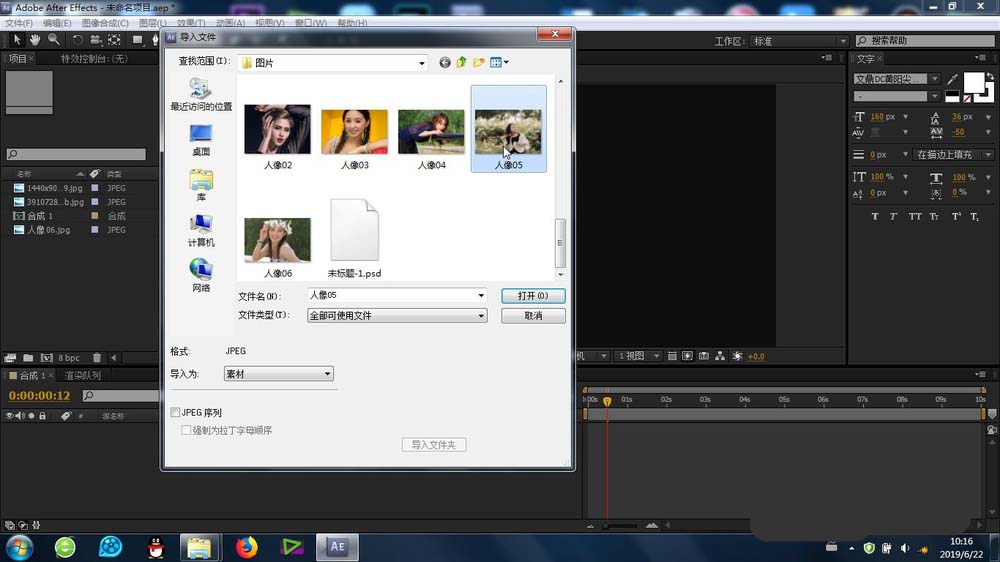Click the white fill color swatch
Image resolution: width=1000 pixels, height=562 pixels.
tap(973, 82)
